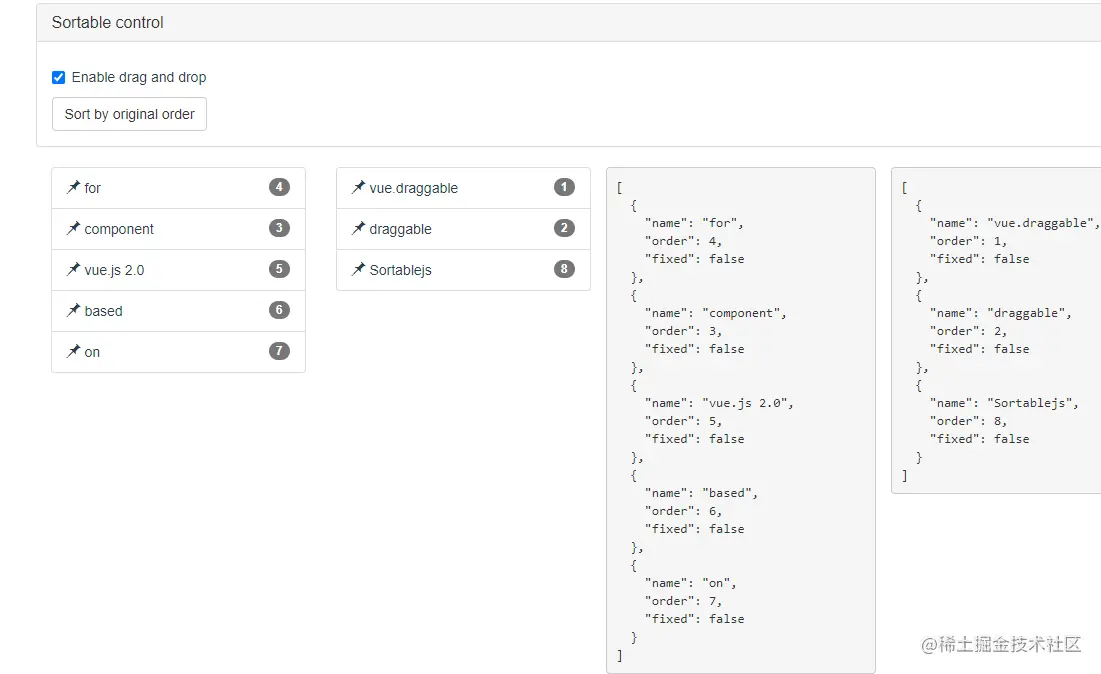Pin the "vue.draggable" list item
This screenshot has height=674, width=1101.
pyautogui.click(x=358, y=188)
